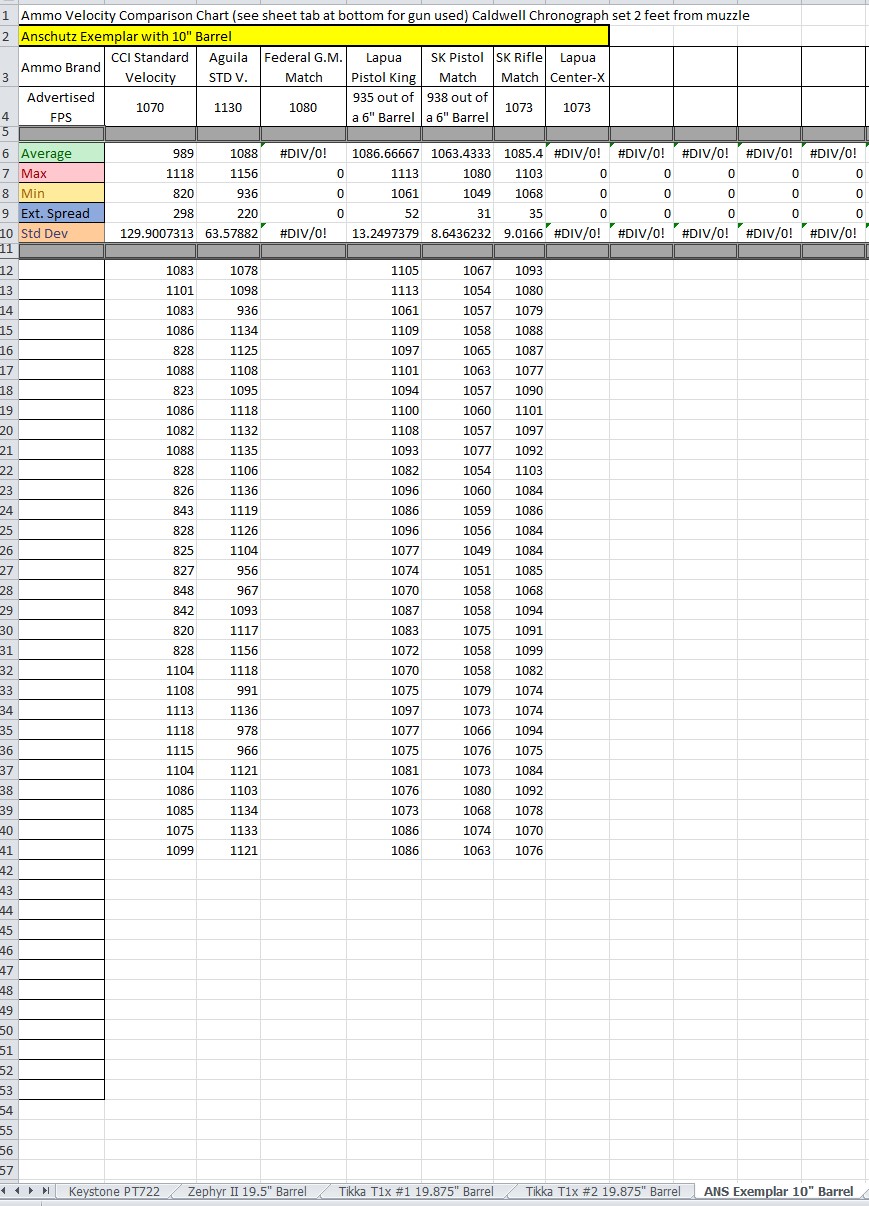Click the empty Ammo Brand cell in row 42

point(61,870)
